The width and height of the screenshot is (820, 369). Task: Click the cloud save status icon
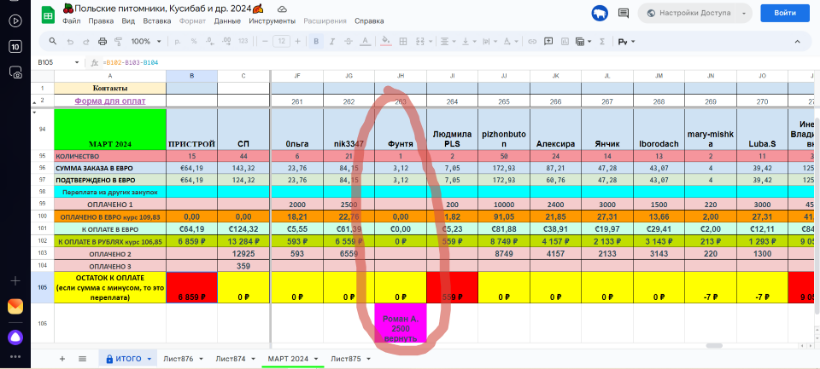pyautogui.click(x=282, y=9)
